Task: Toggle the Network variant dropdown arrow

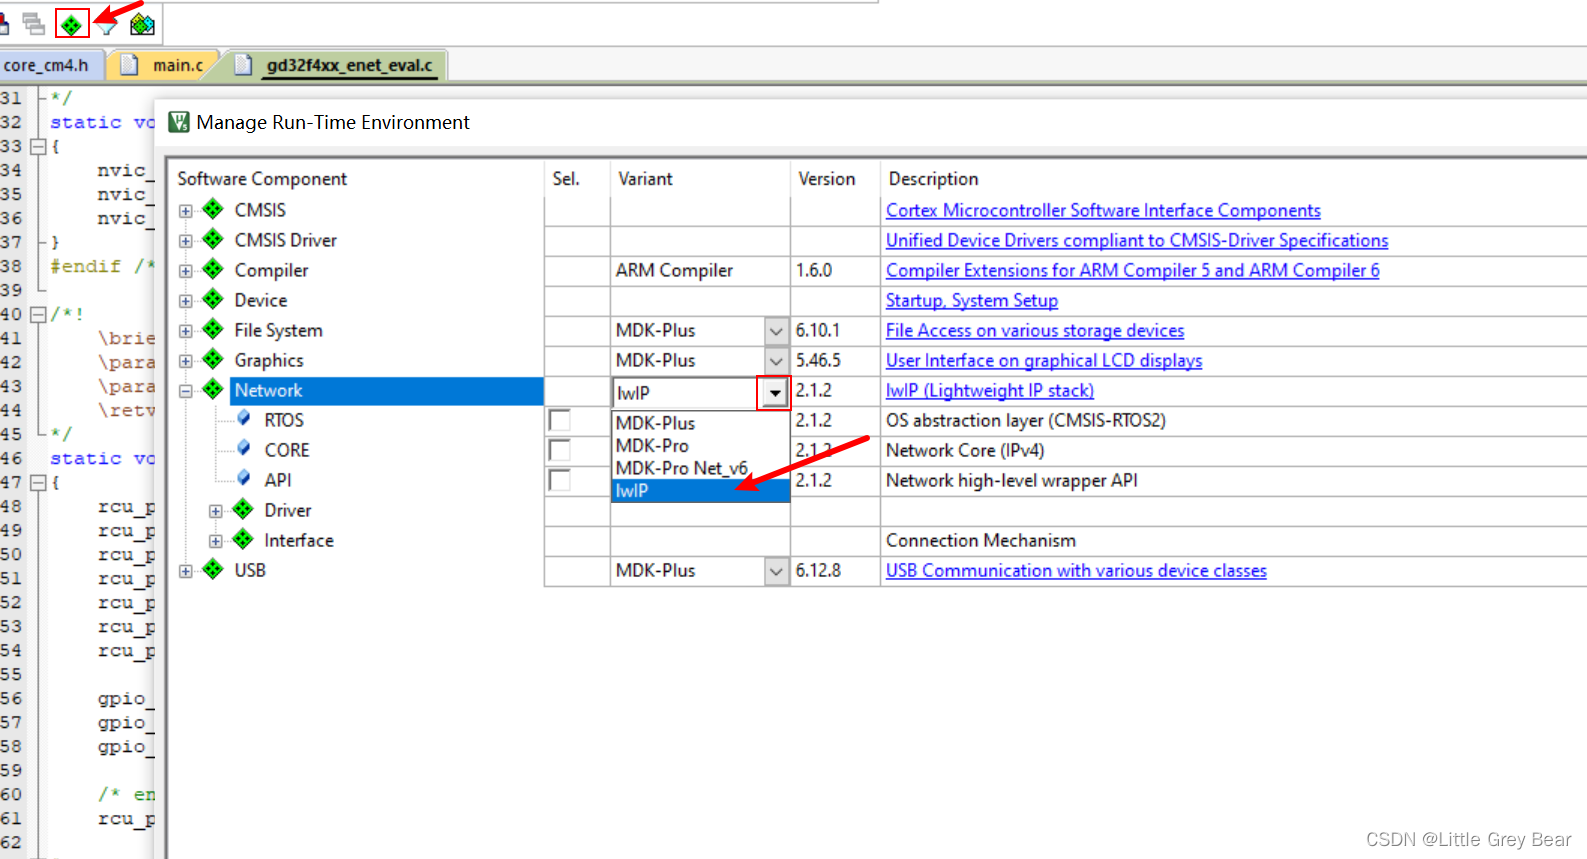Action: point(774,393)
